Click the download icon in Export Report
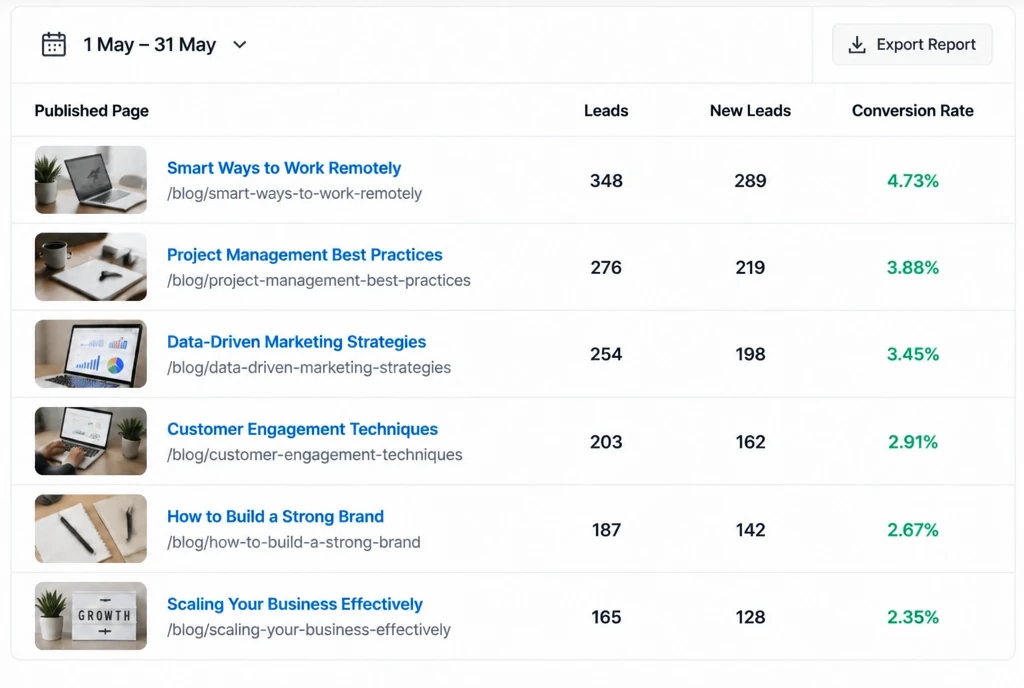1024x688 pixels. click(x=857, y=44)
